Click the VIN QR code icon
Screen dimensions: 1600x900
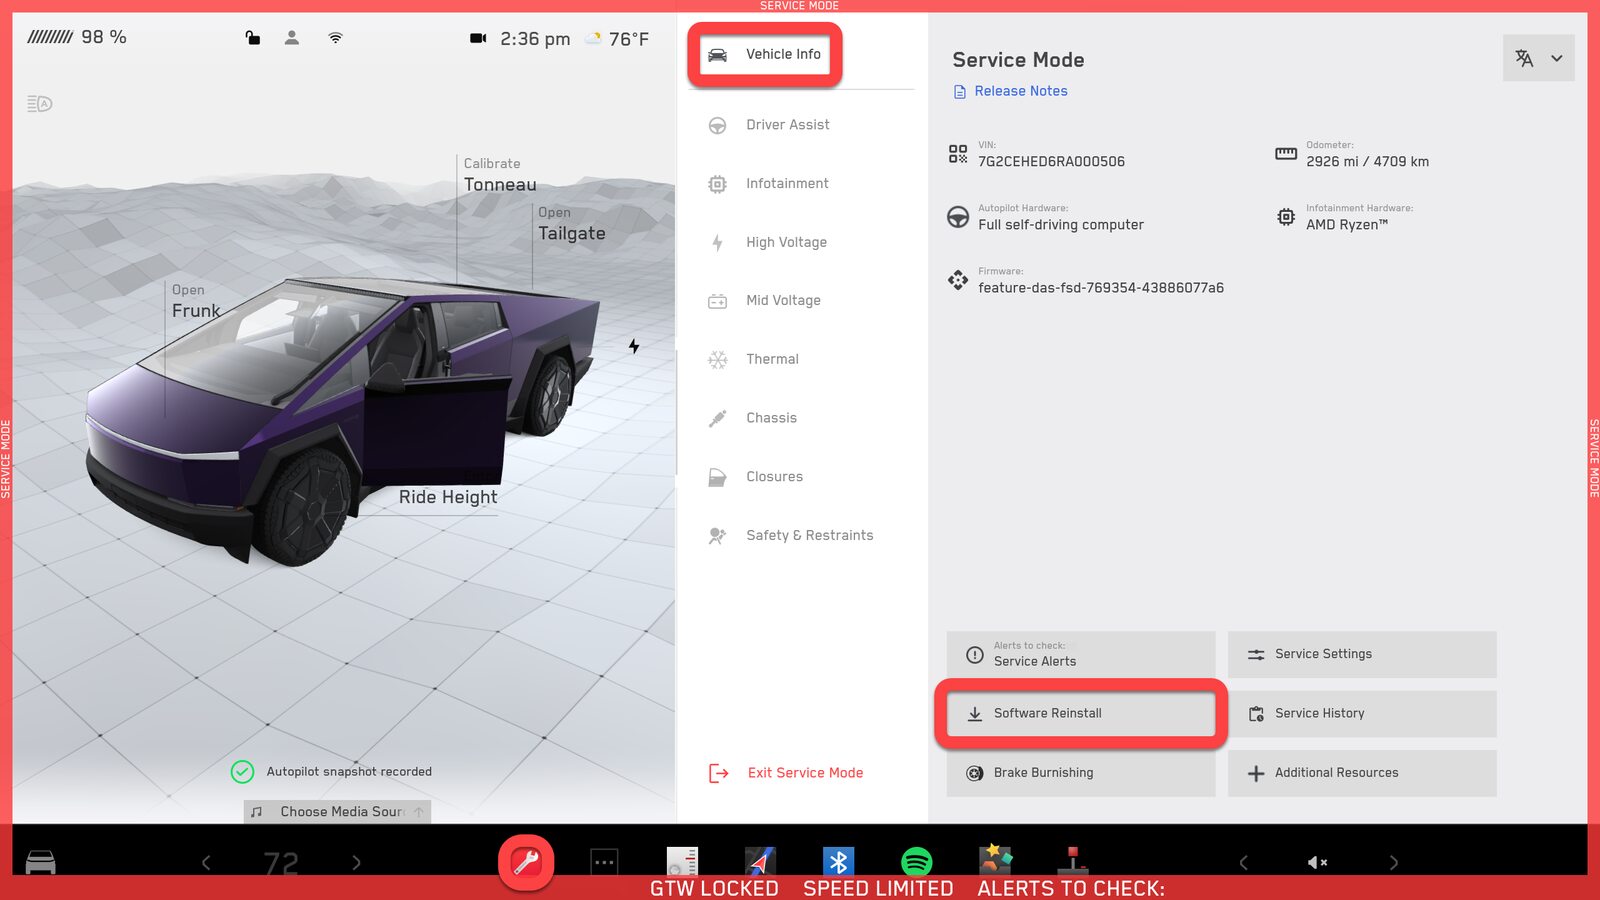pos(958,154)
